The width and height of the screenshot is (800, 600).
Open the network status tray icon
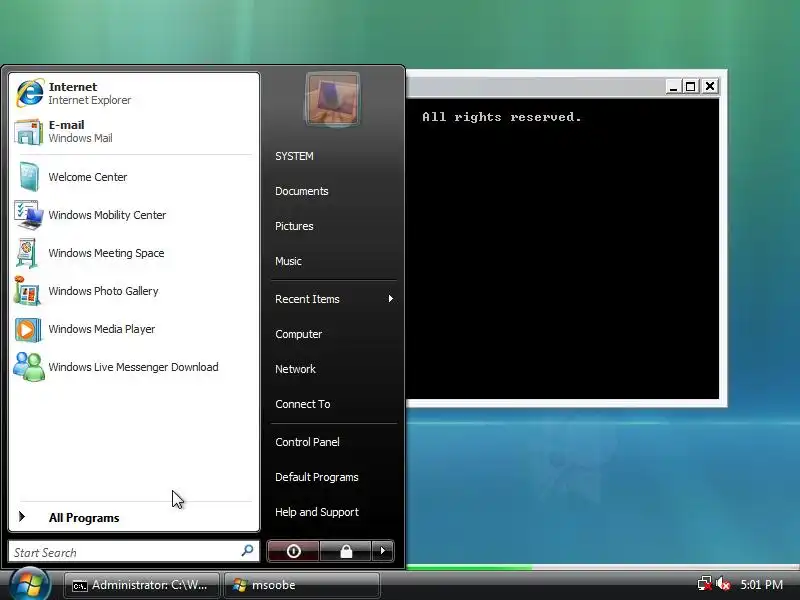coord(705,584)
